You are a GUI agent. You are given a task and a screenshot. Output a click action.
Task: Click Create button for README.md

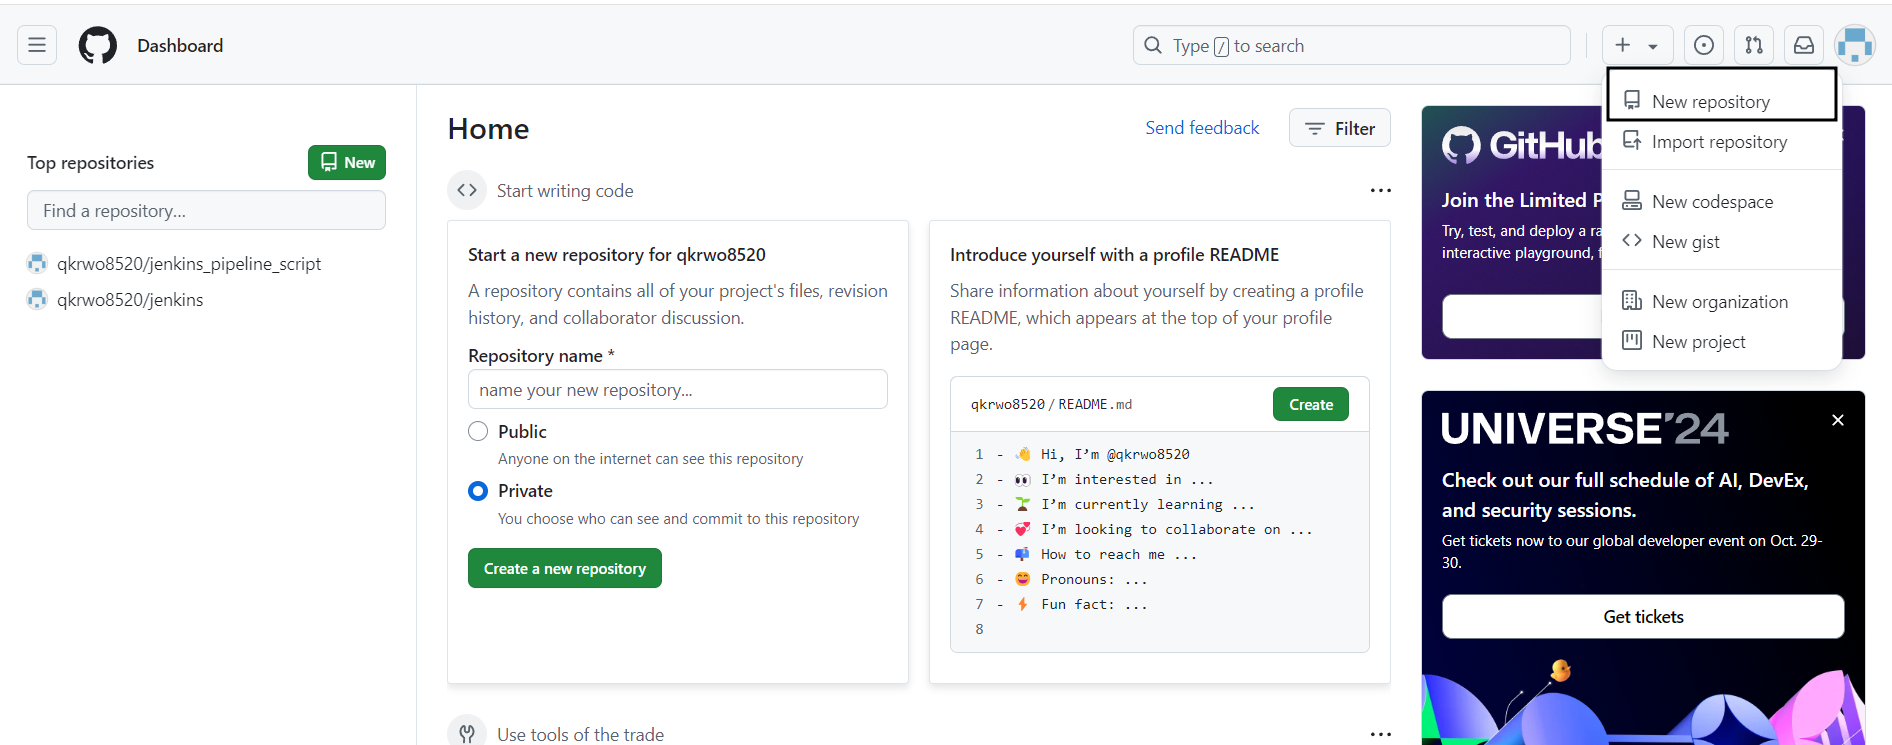point(1311,404)
